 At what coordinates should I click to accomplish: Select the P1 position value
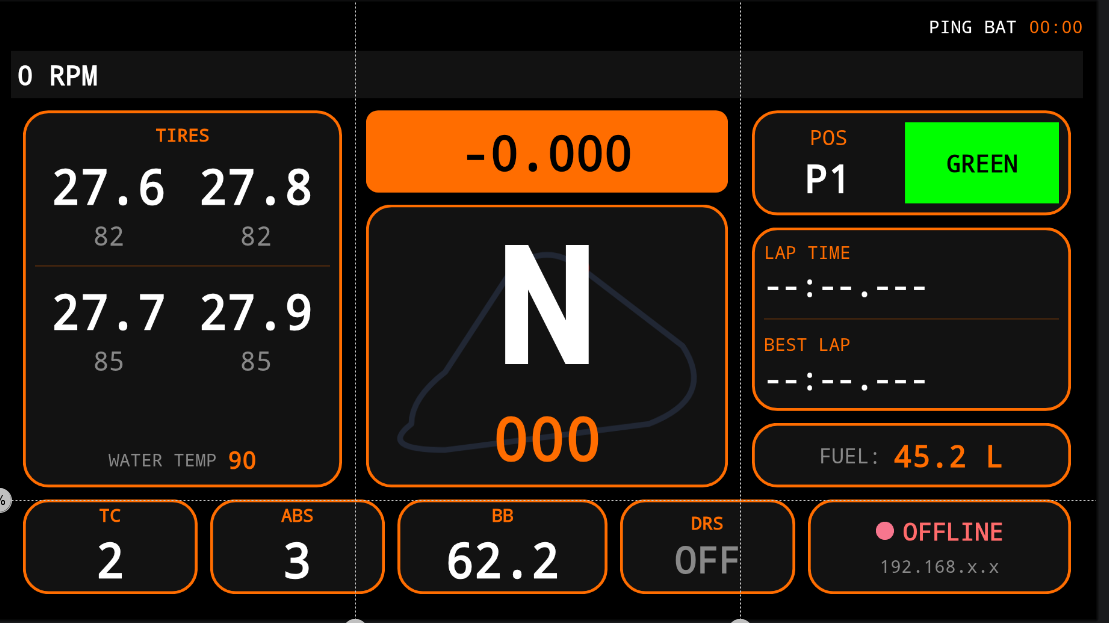(826, 180)
